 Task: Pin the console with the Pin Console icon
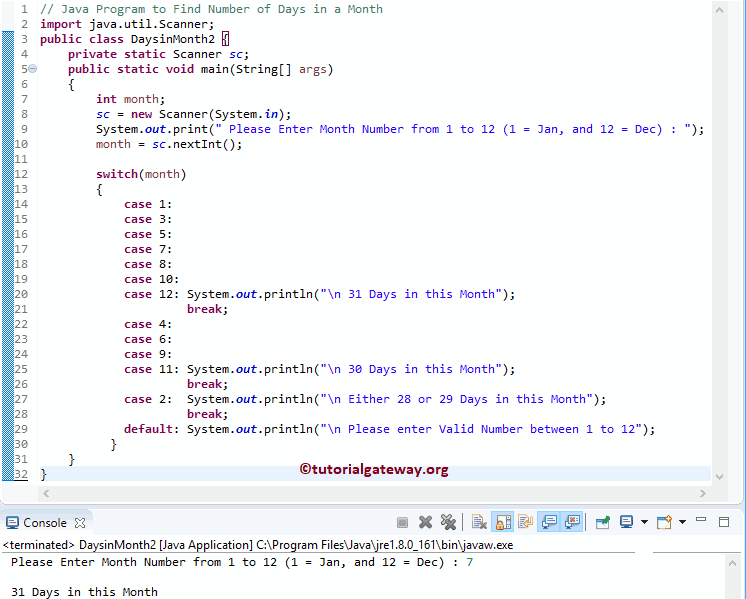[603, 522]
